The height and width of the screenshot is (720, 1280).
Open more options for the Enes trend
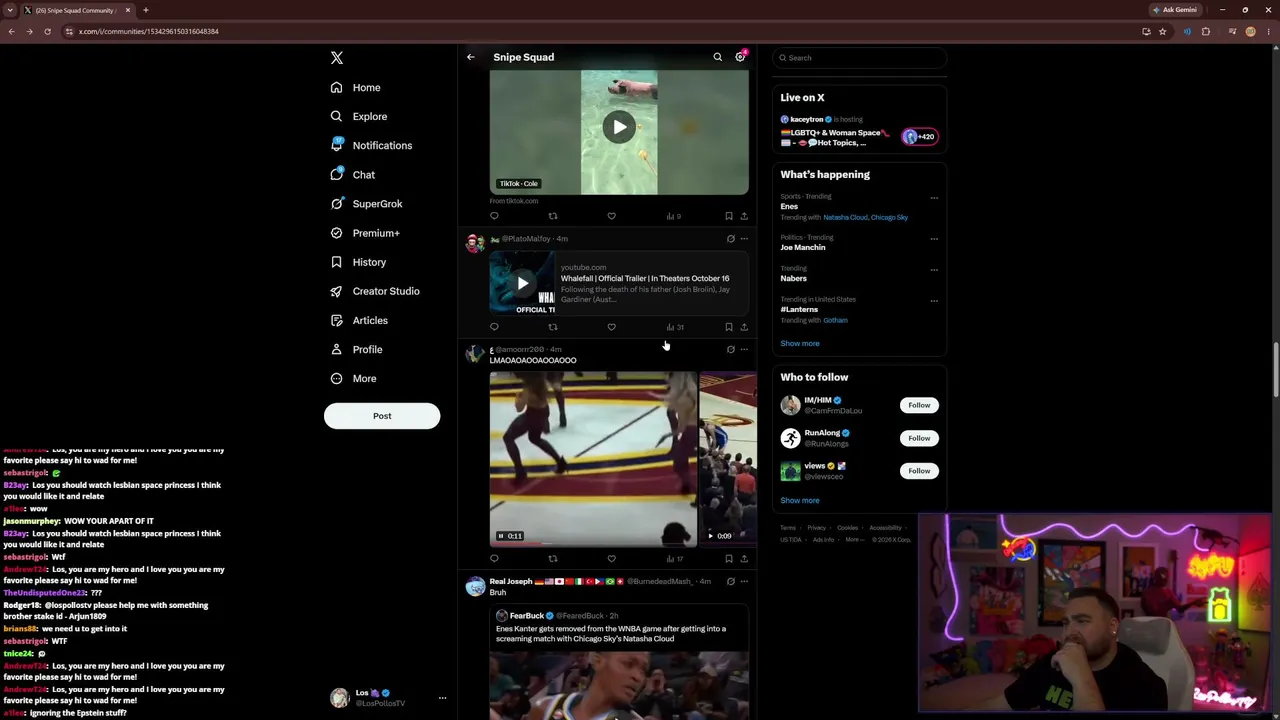tap(934, 198)
